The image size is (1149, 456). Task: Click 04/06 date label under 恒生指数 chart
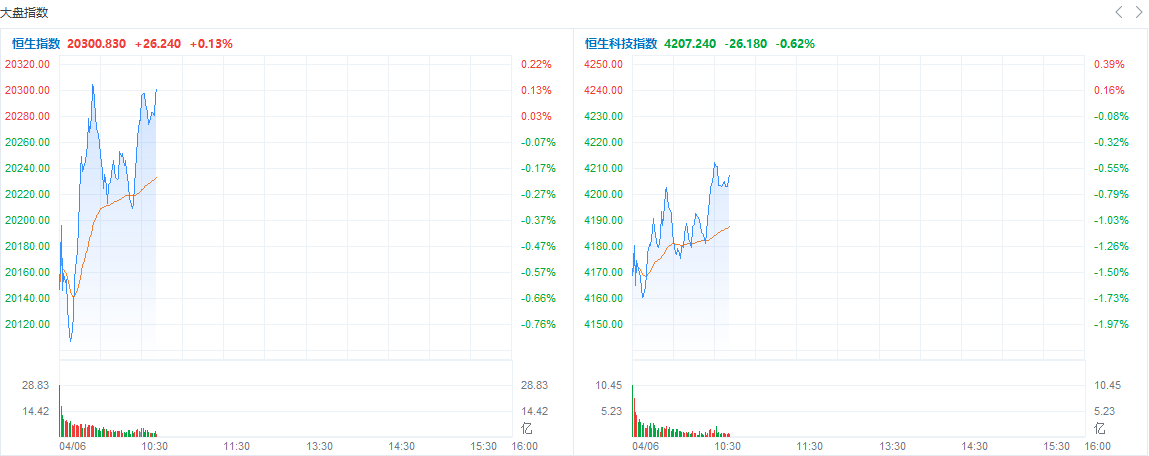74,446
